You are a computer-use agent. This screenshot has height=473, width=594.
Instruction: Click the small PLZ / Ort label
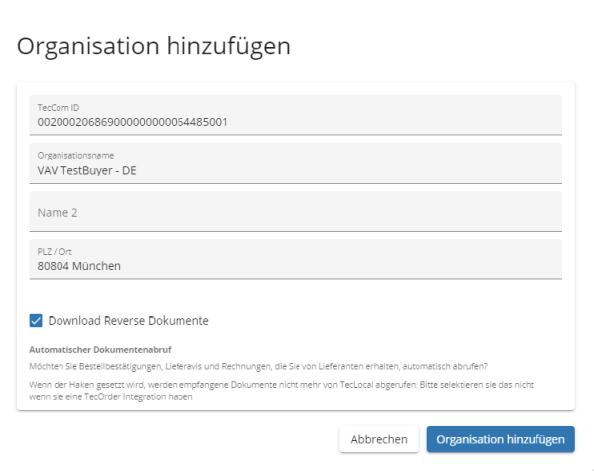pos(55,251)
